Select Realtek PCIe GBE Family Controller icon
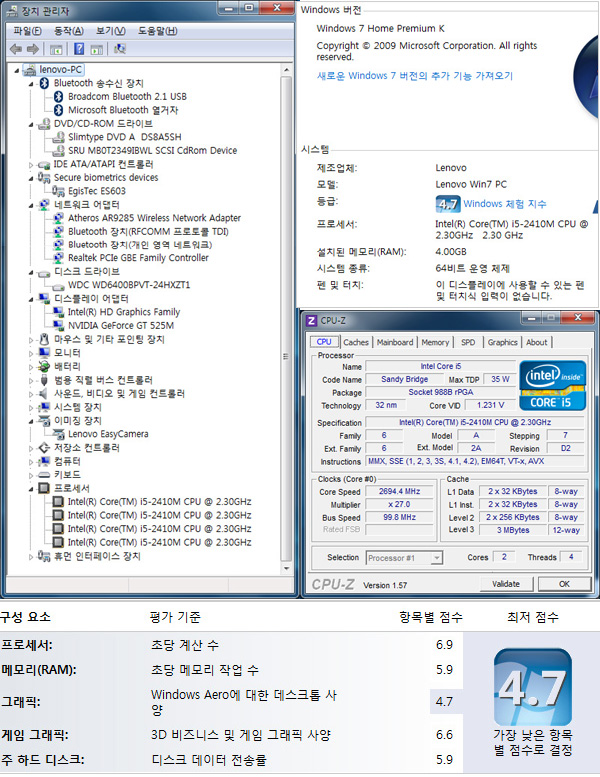600x777 pixels. pos(58,258)
